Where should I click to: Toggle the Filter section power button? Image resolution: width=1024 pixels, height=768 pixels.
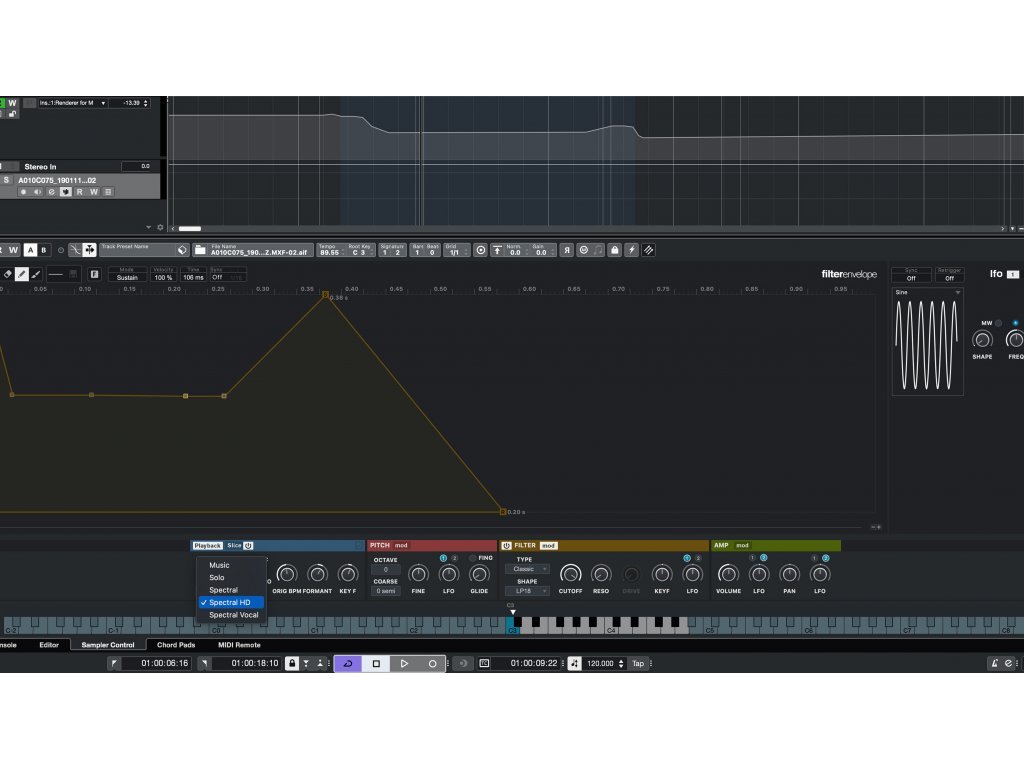[506, 545]
